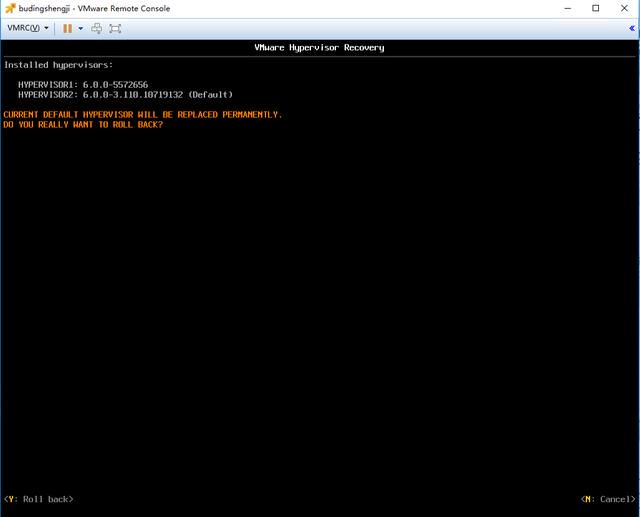Screen dimensions: 640x517
Task: Send Ctrl+Alt+Del with the toolbar icon
Action: 97,28
